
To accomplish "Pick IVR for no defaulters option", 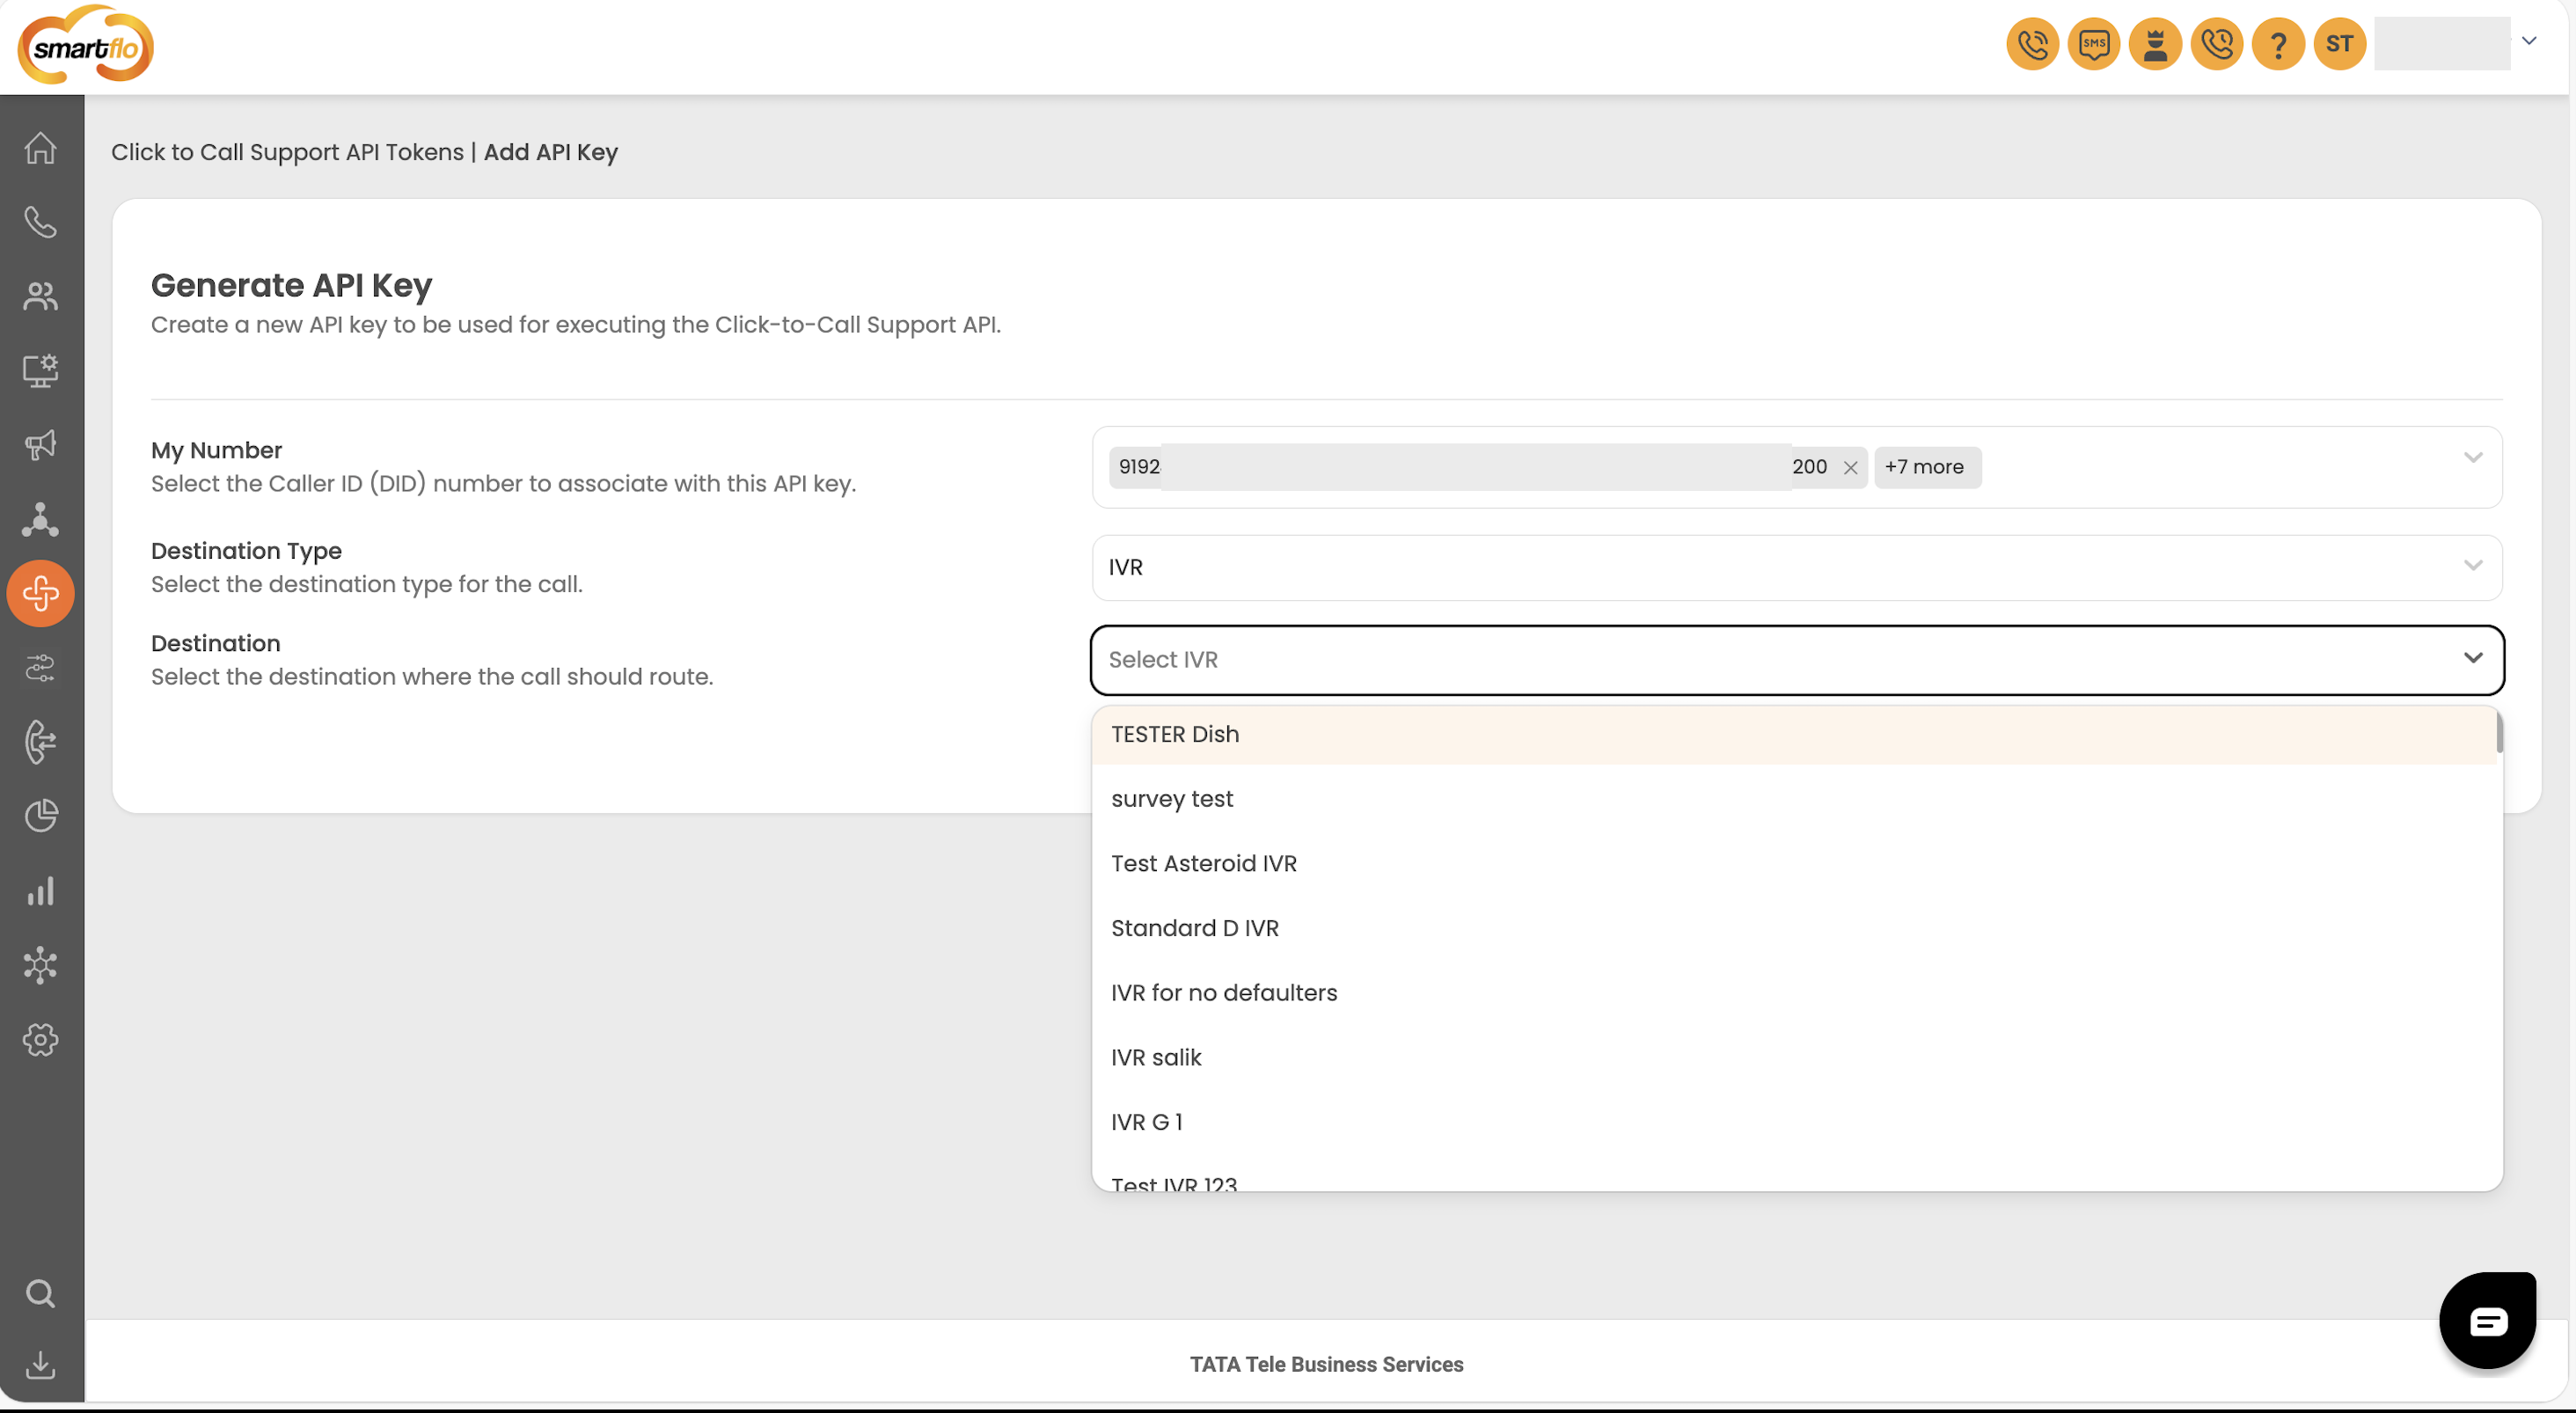I will tap(1795, 994).
